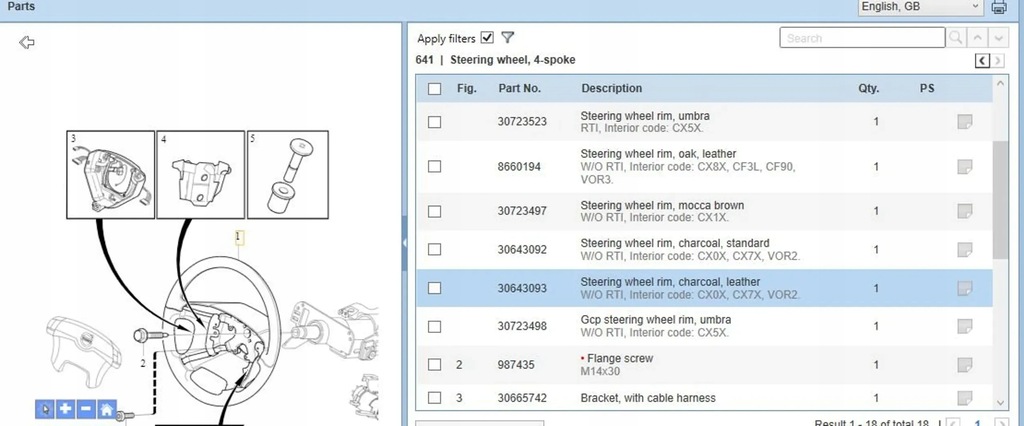Click part number 30643093

(x=522, y=288)
